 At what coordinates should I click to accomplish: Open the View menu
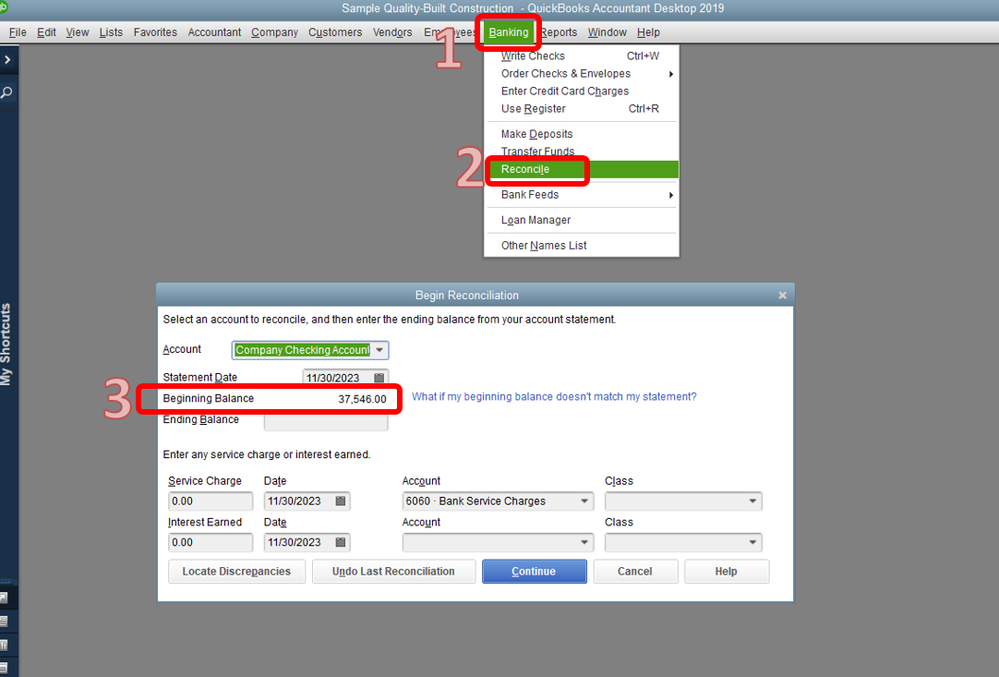point(77,32)
